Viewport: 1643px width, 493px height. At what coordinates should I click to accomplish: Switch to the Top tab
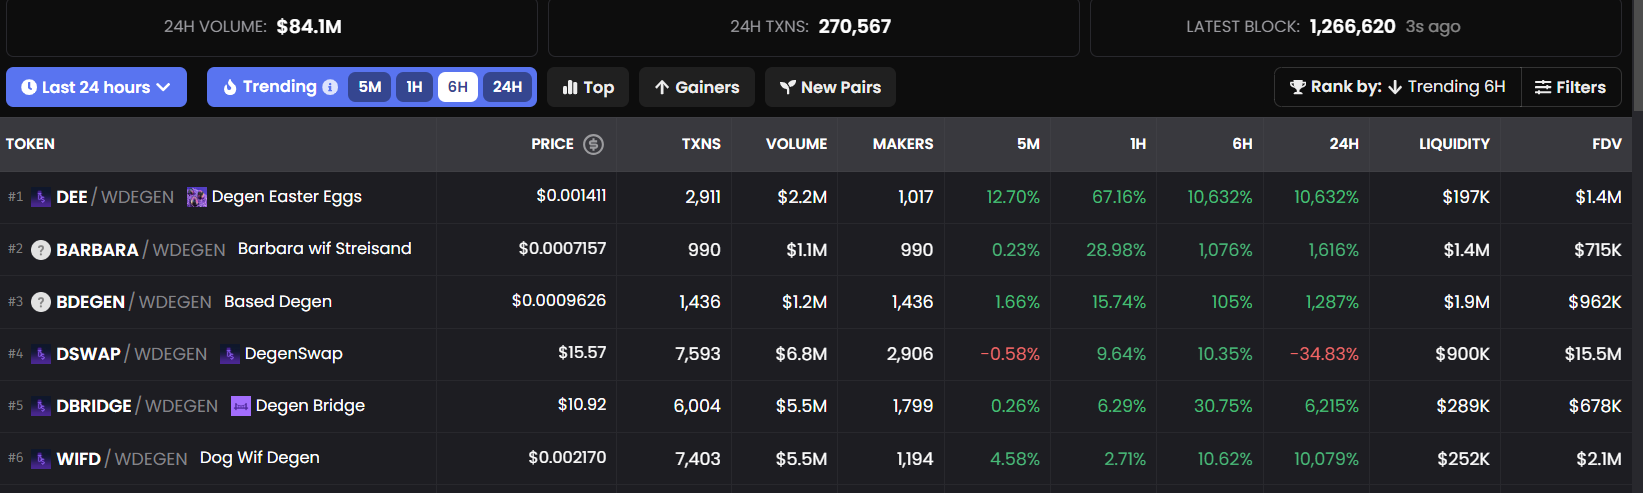tap(588, 87)
